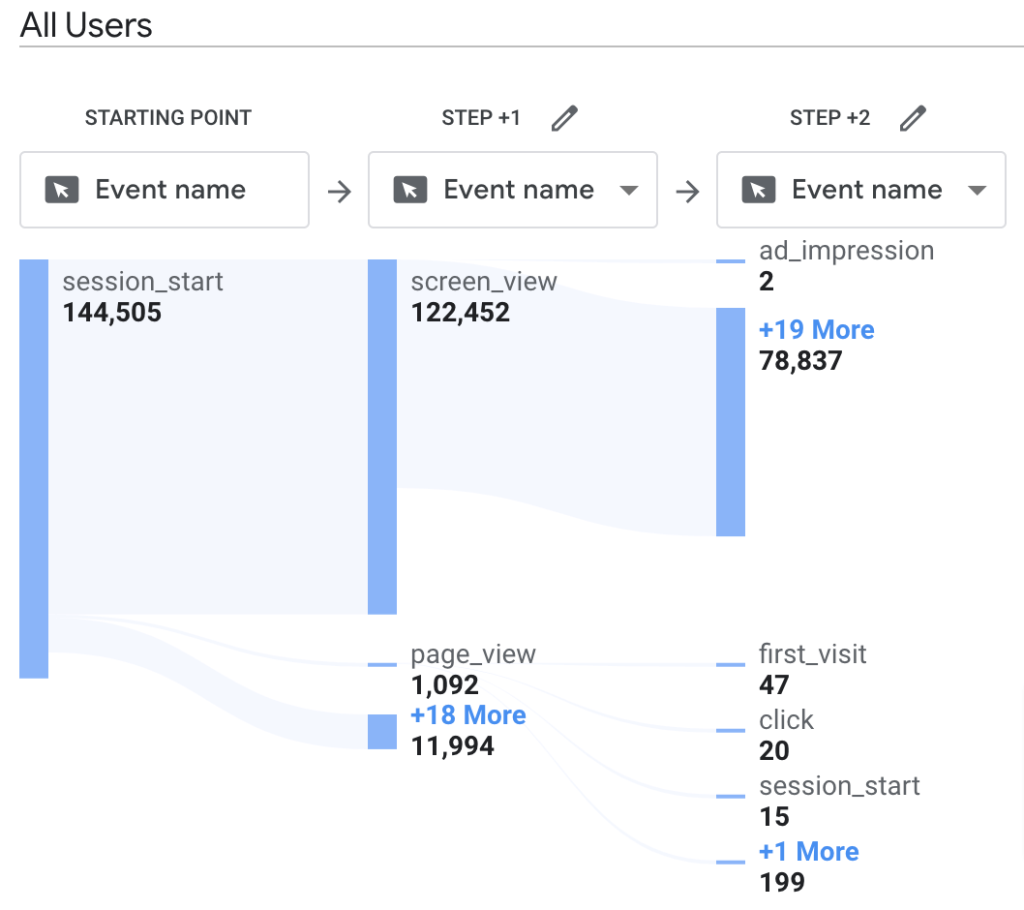The width and height of the screenshot is (1024, 910).
Task: Select the ad_impression event in Step +2
Action: coord(845,250)
